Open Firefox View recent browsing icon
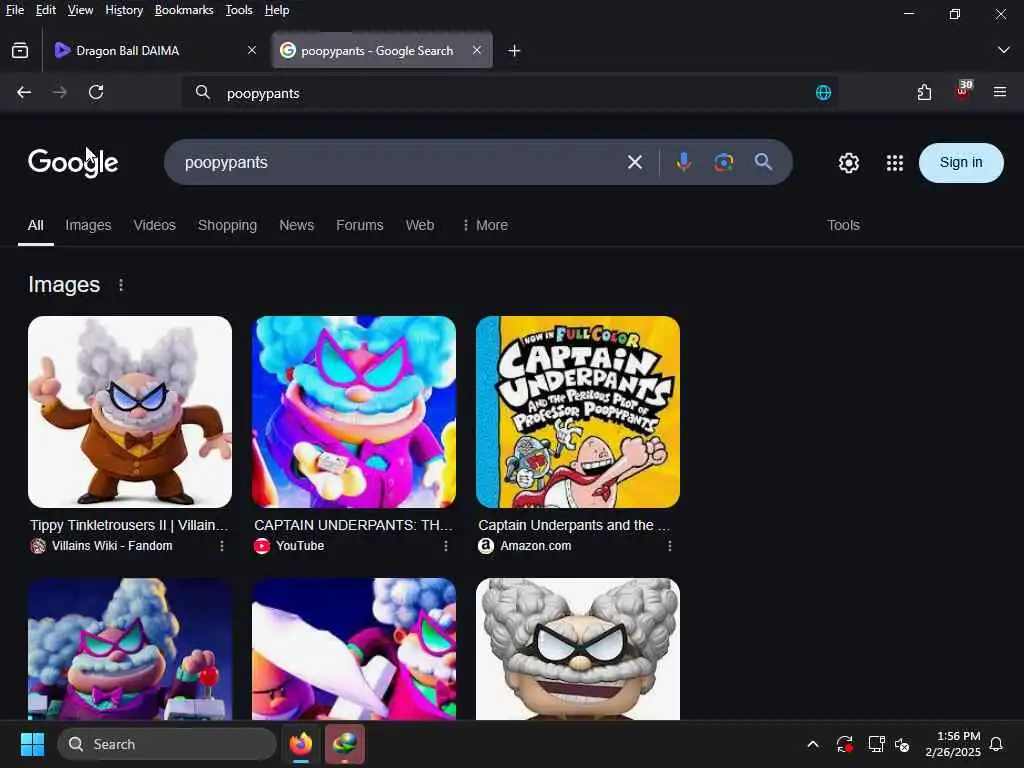 tap(20, 50)
